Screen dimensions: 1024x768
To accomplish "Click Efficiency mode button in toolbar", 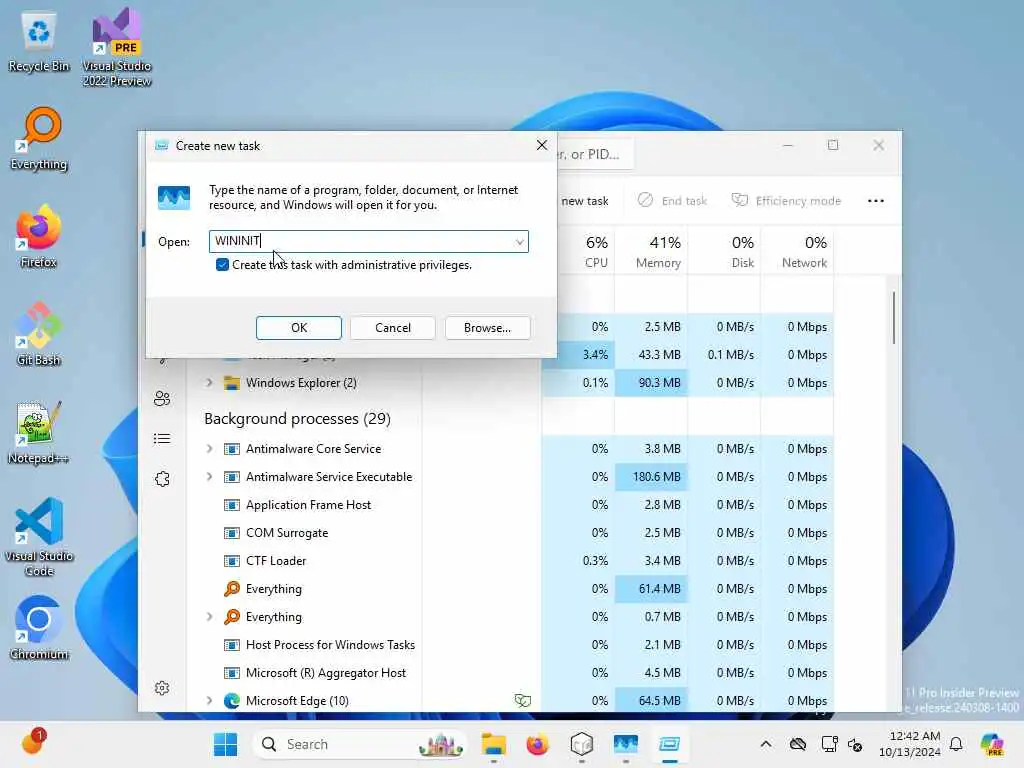I will point(786,200).
